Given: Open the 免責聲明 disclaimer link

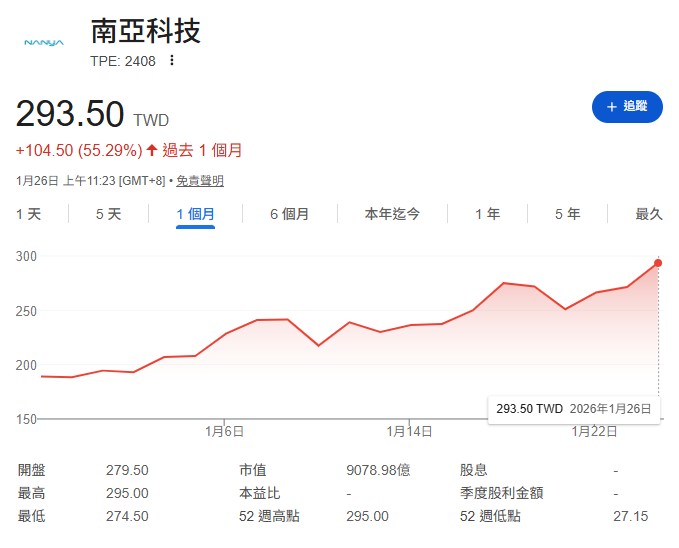Looking at the screenshot, I should 200,181.
